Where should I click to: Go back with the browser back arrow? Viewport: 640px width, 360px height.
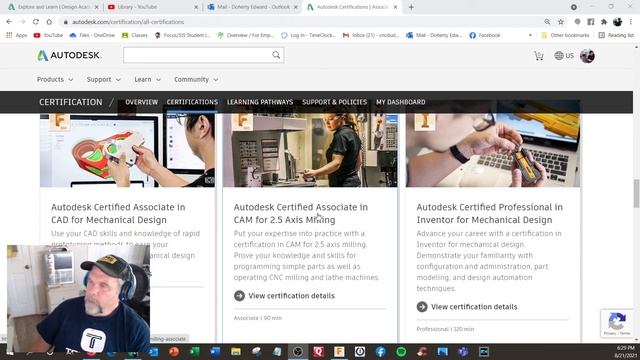(9, 22)
